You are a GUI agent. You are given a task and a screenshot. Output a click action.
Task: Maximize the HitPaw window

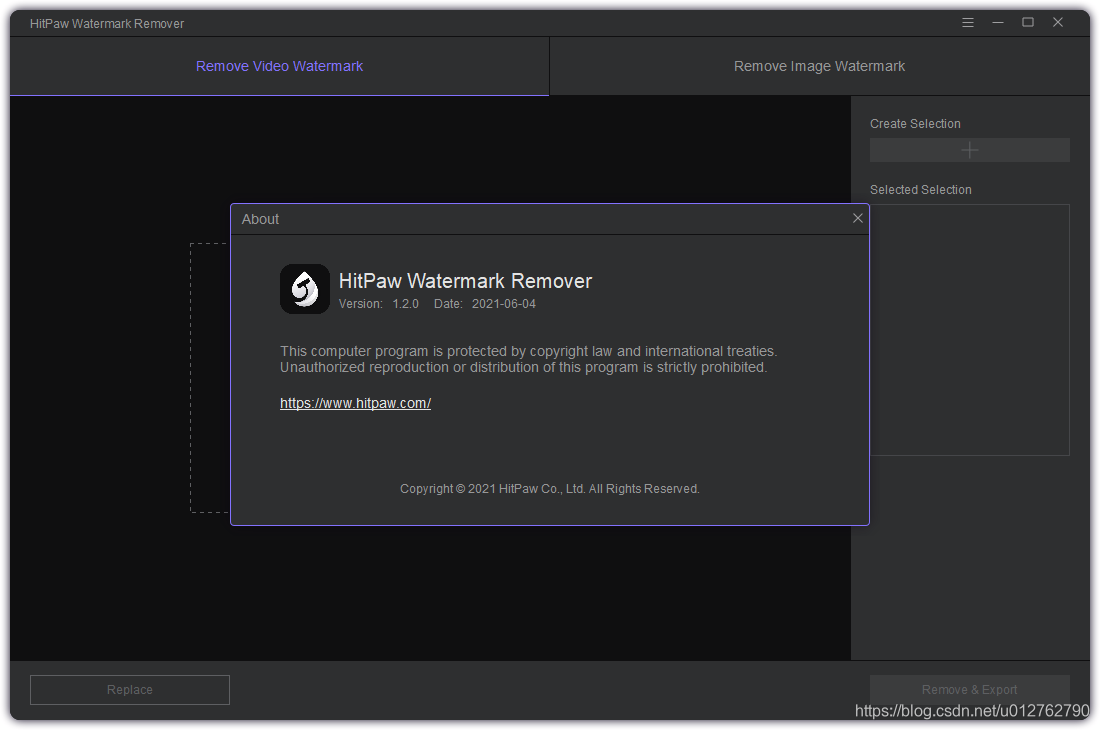point(1028,22)
